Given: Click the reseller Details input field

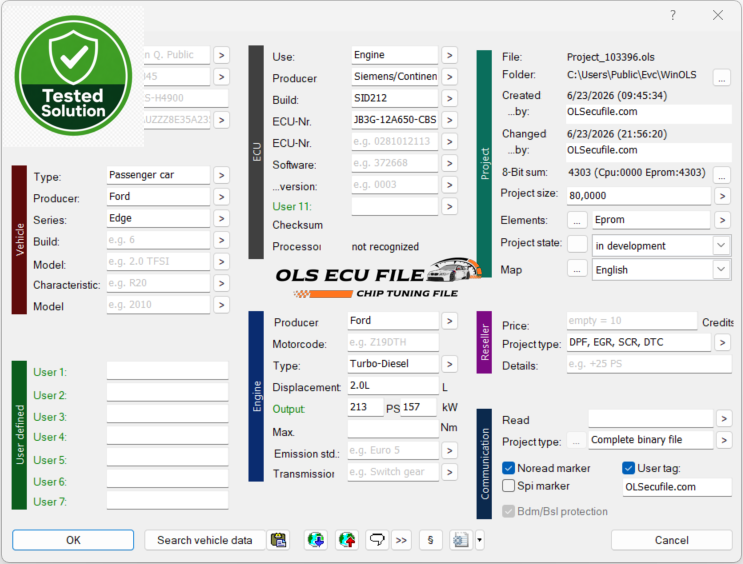Looking at the screenshot, I should click(649, 364).
